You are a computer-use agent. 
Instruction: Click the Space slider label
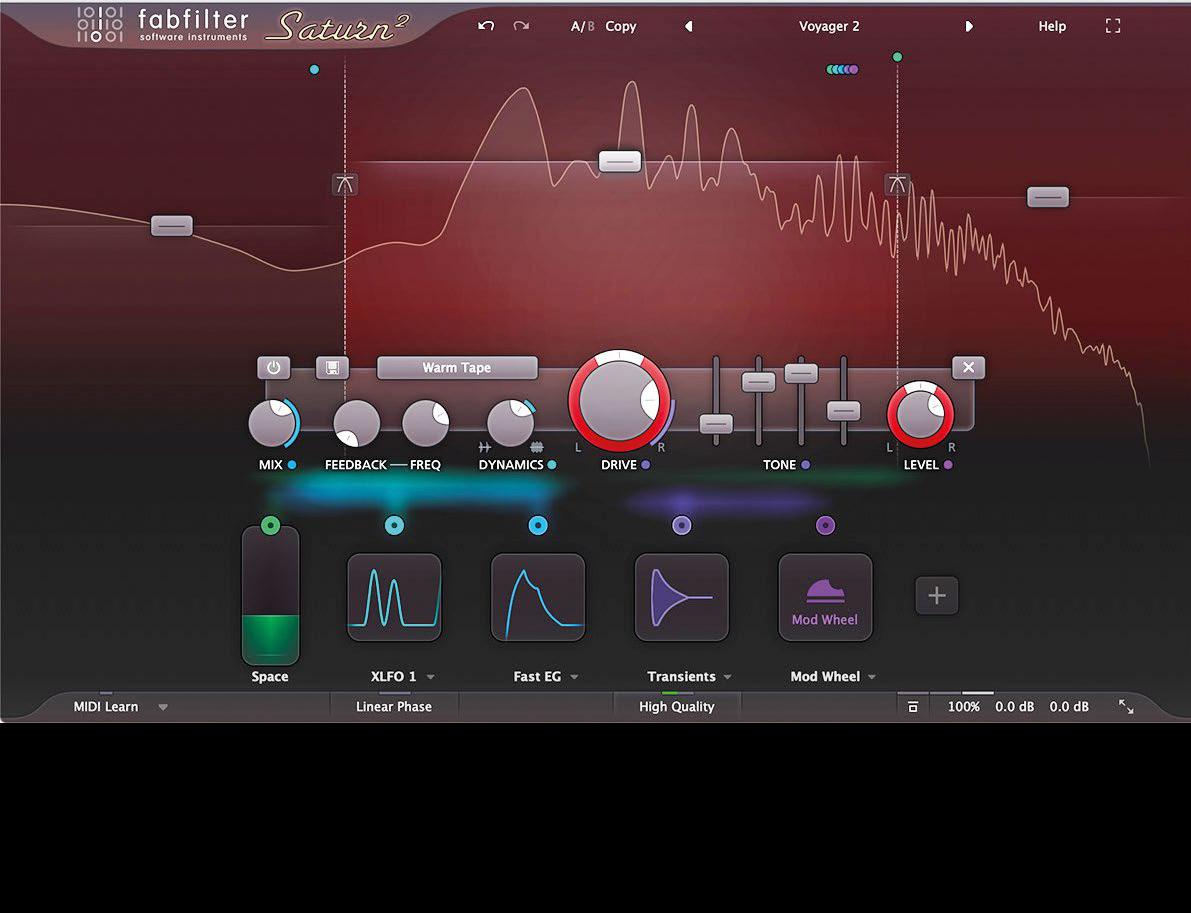coord(270,677)
